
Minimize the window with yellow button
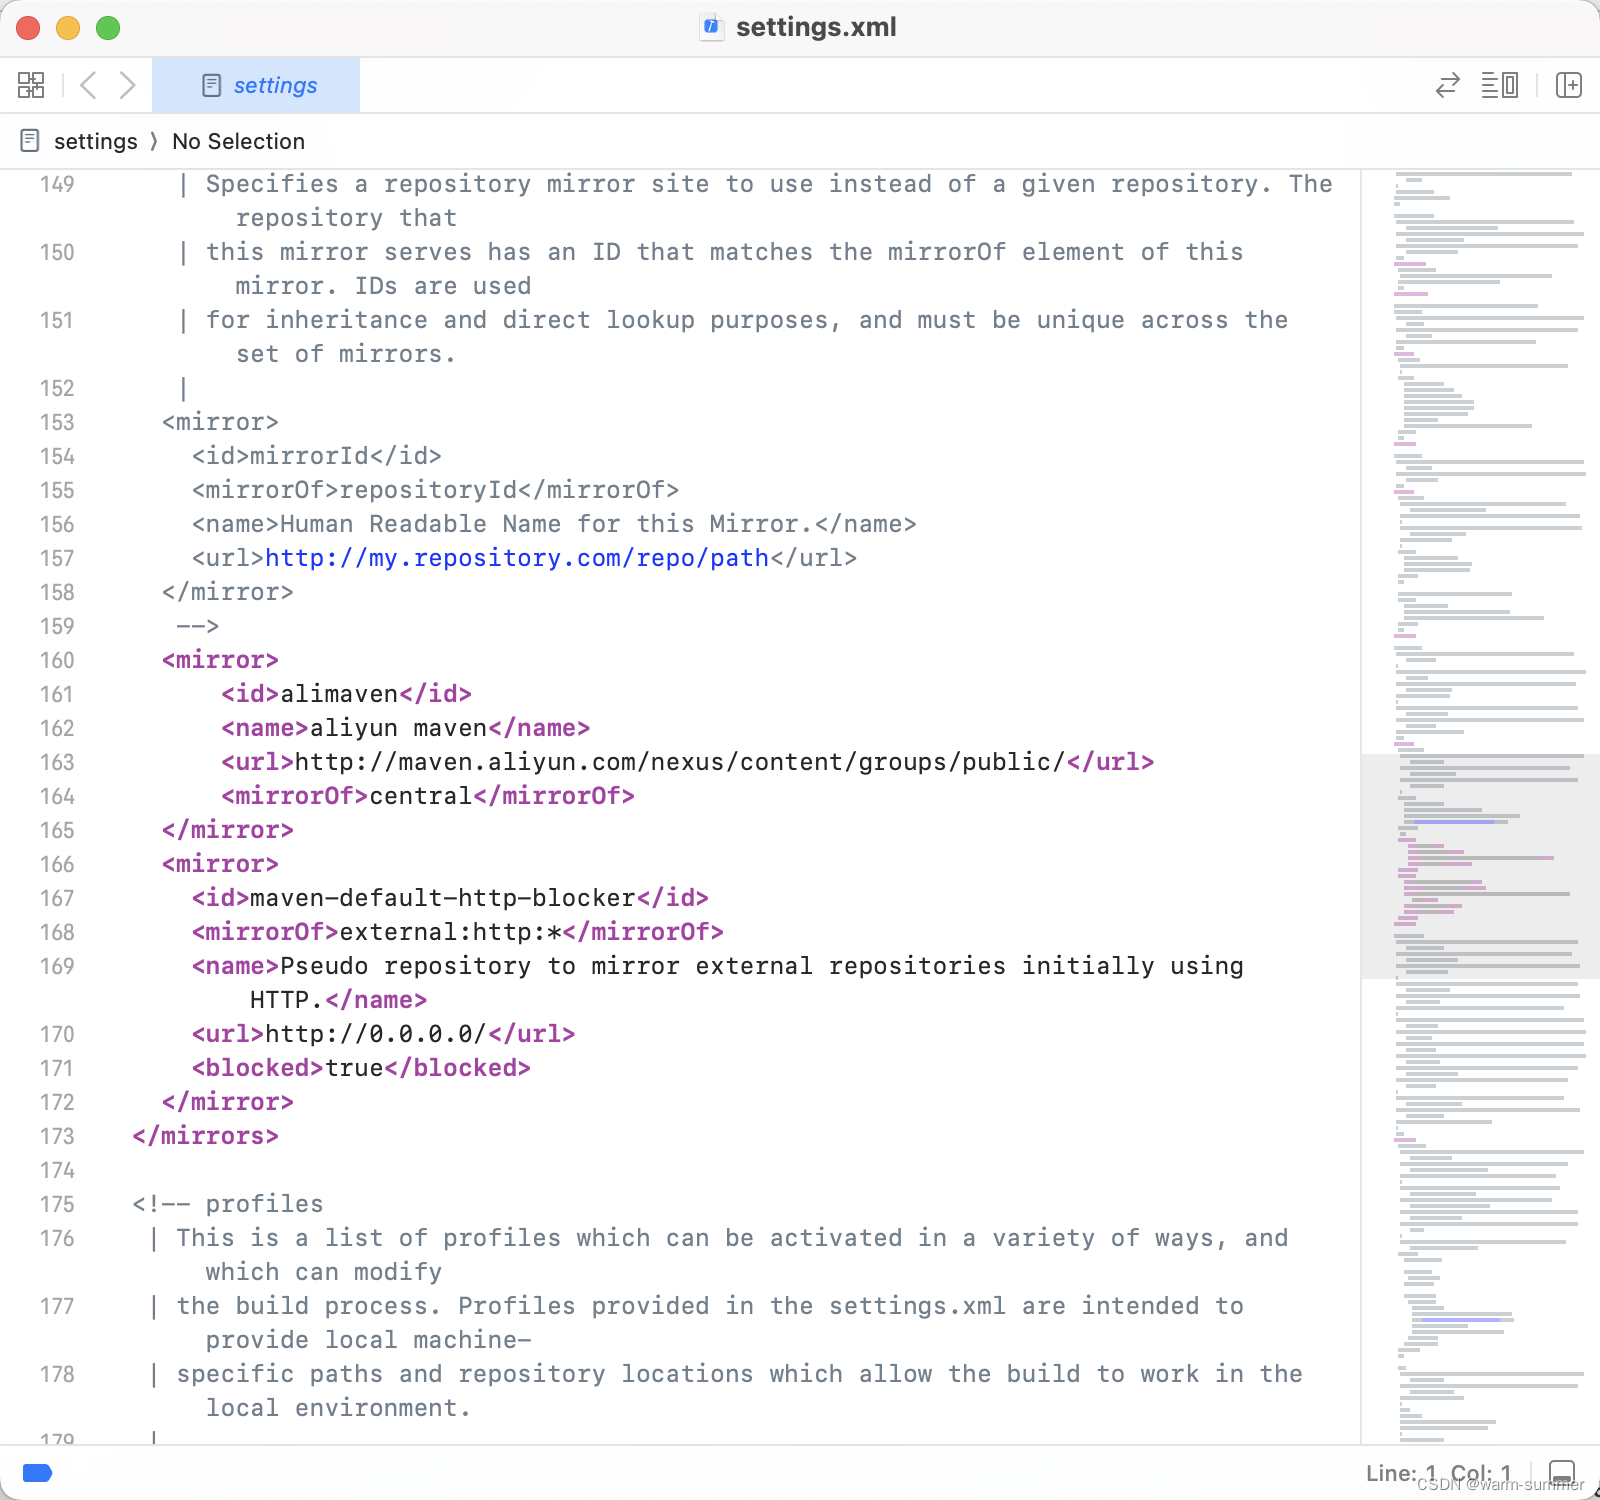pyautogui.click(x=68, y=28)
